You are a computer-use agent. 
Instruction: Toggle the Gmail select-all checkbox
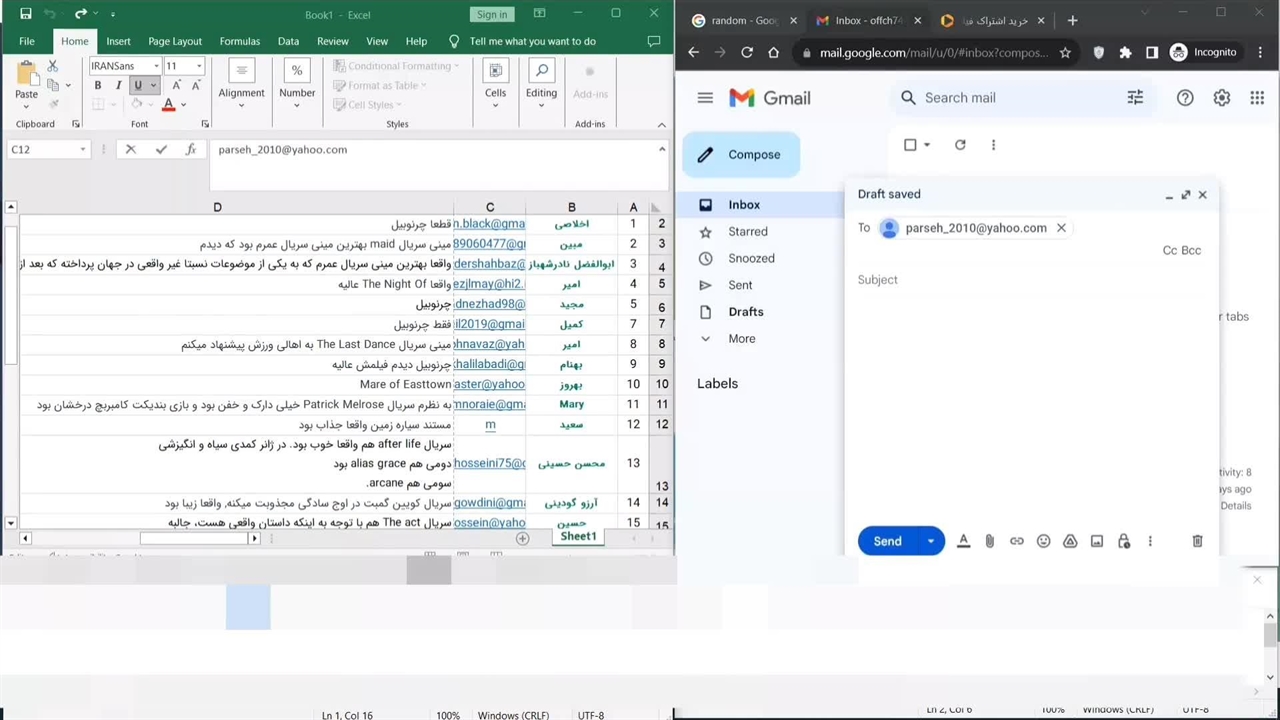click(910, 145)
